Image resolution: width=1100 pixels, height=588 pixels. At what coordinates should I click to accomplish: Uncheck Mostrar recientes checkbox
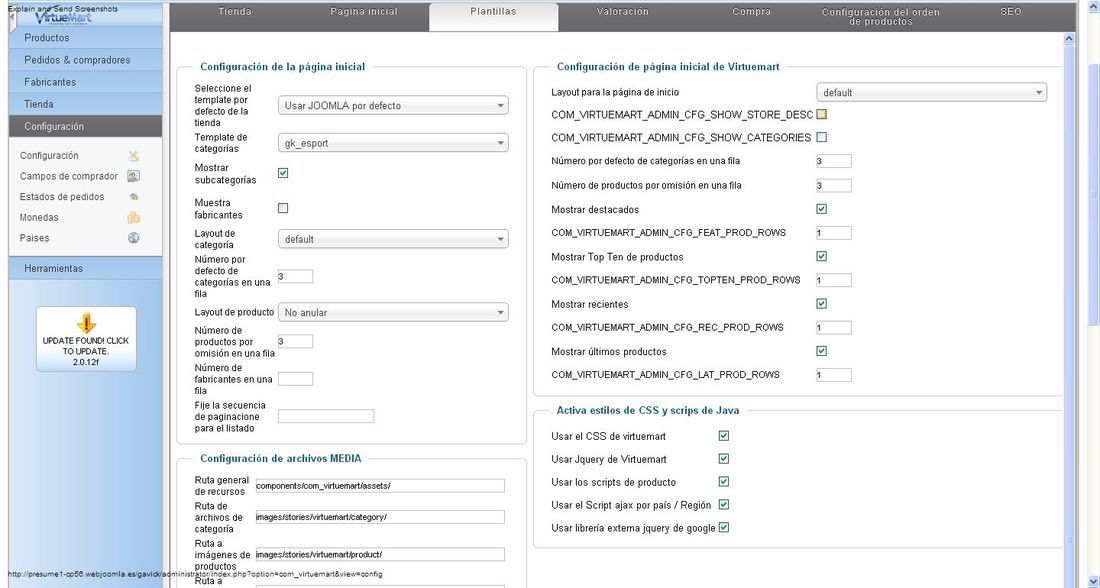821,303
